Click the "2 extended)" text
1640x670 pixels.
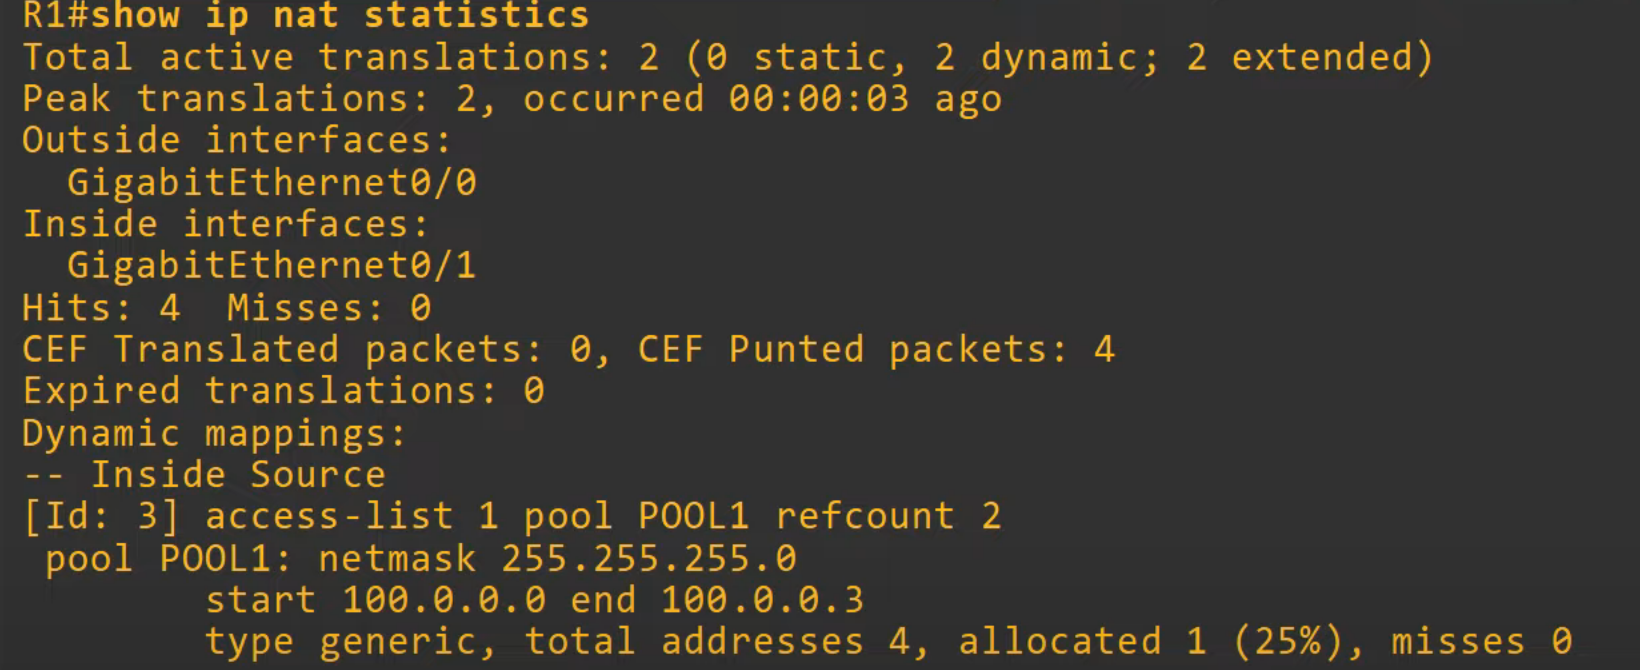1310,58
